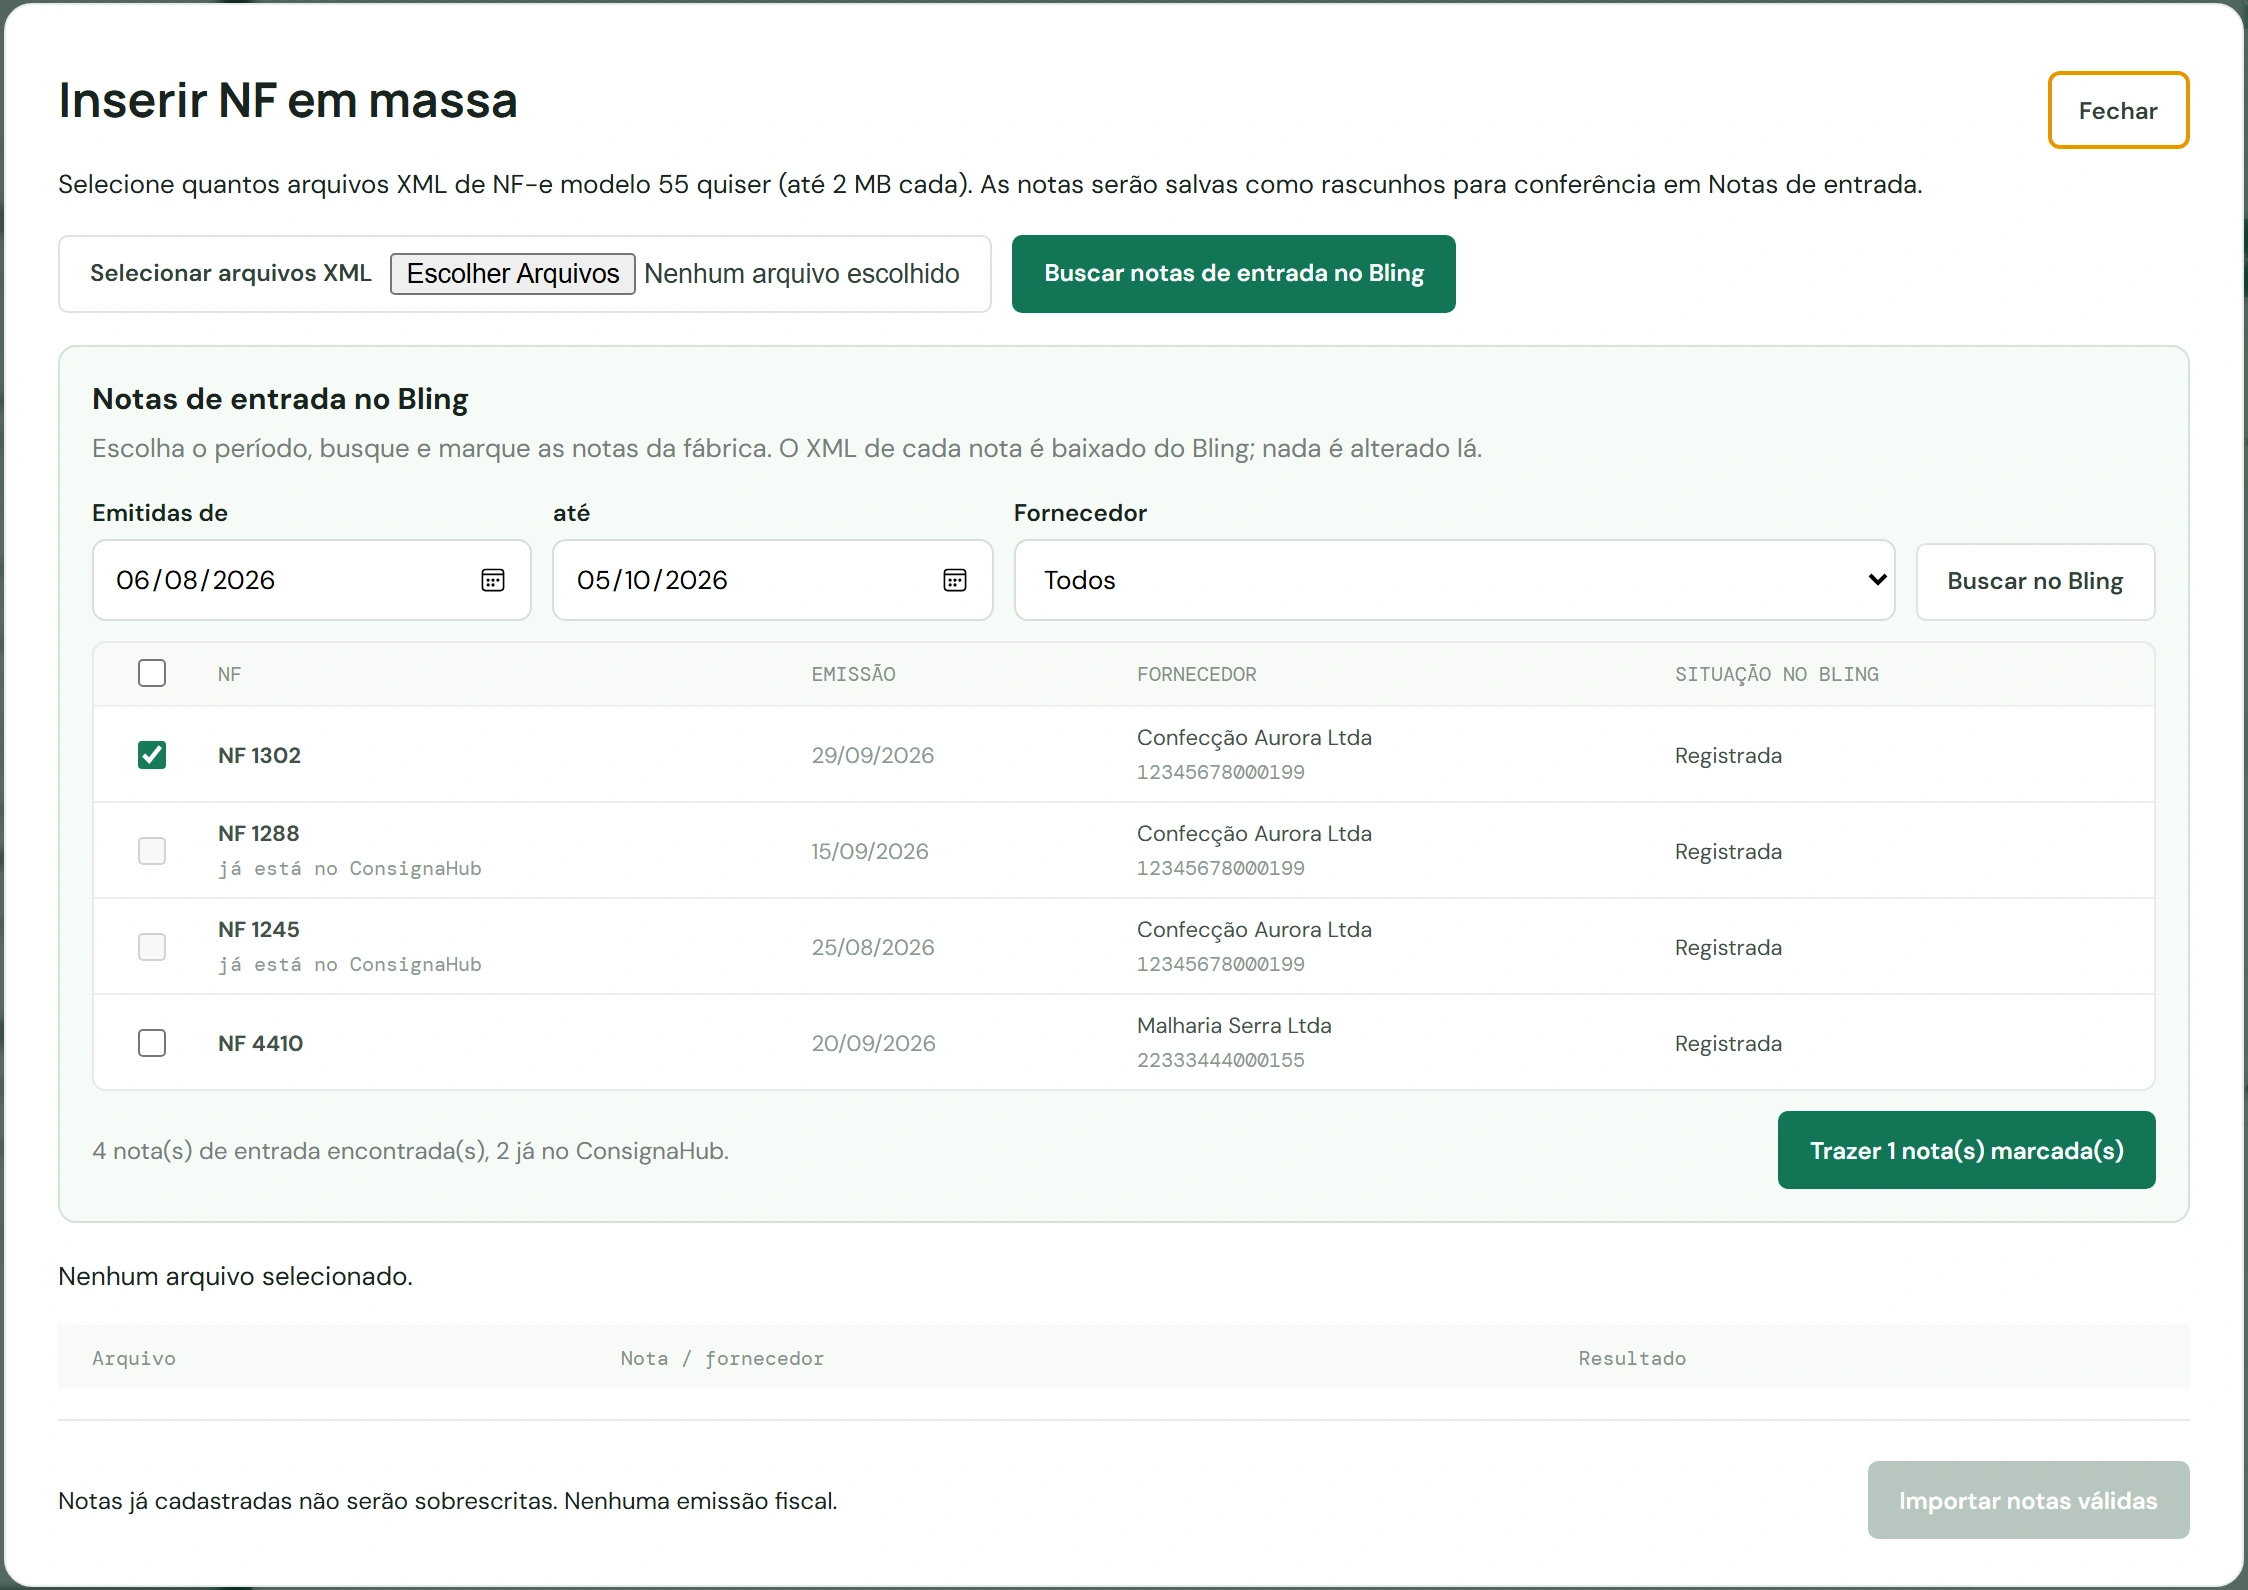Check the NF 4410 checkbox
The height and width of the screenshot is (1590, 2248).
[x=152, y=1043]
